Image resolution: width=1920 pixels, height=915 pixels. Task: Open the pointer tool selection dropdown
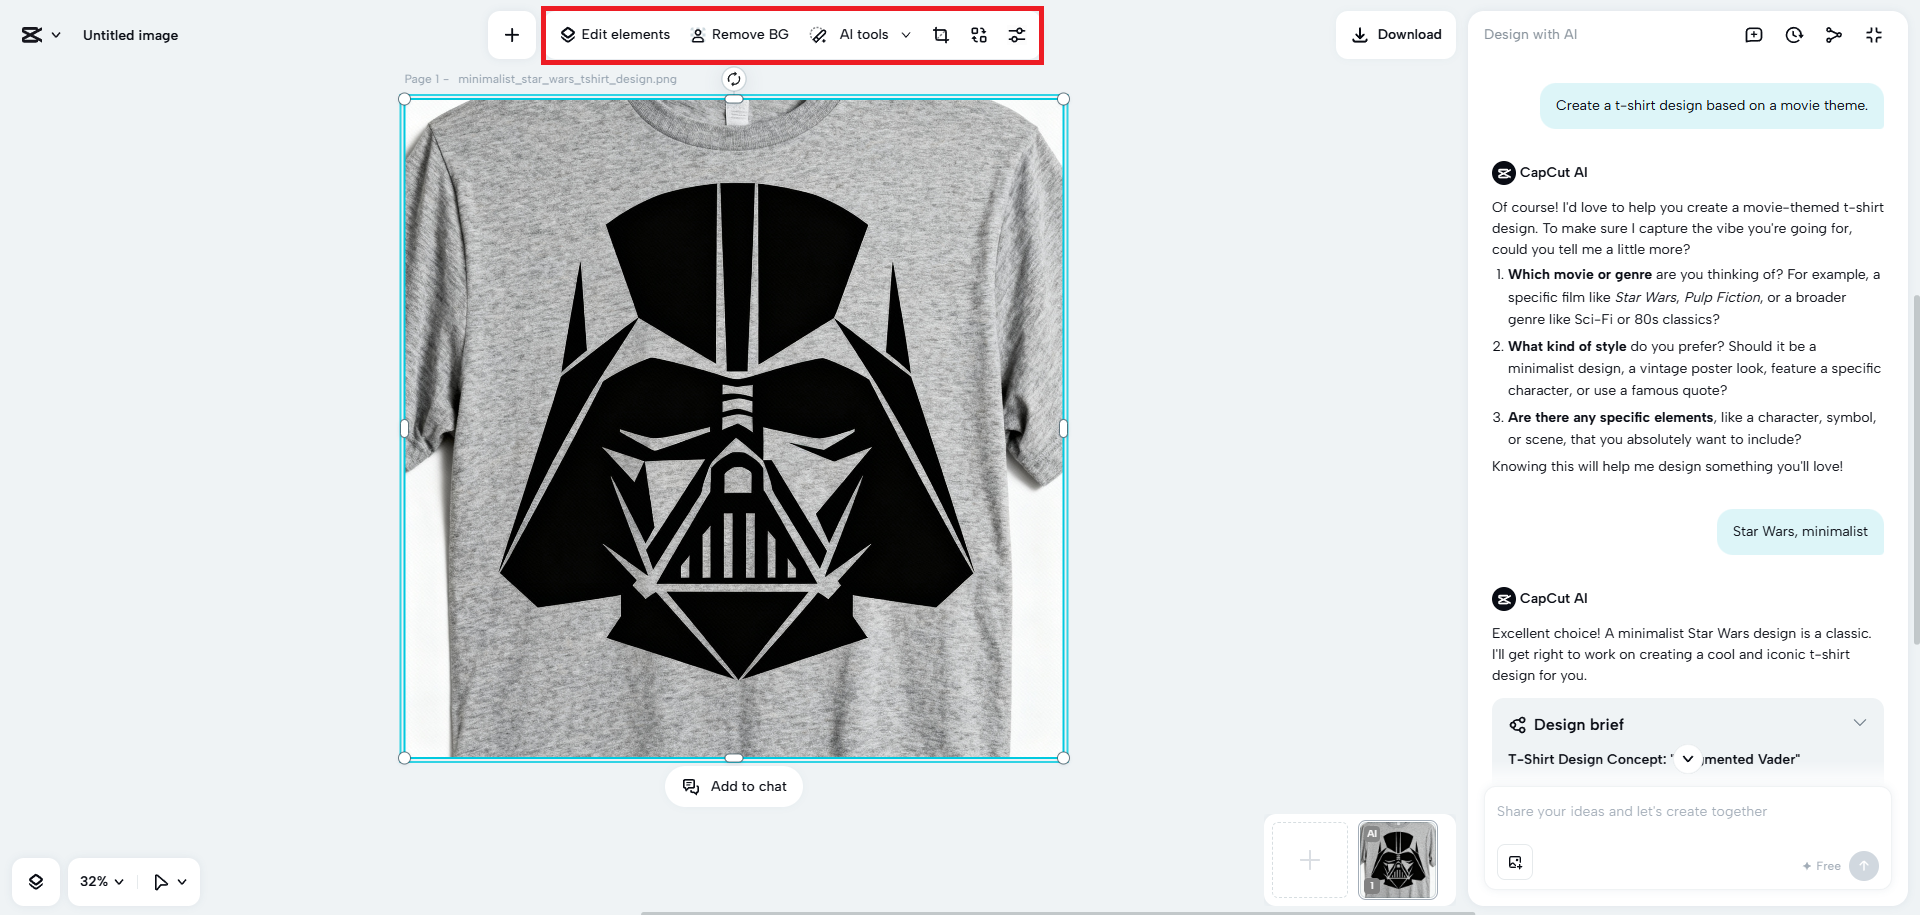170,881
